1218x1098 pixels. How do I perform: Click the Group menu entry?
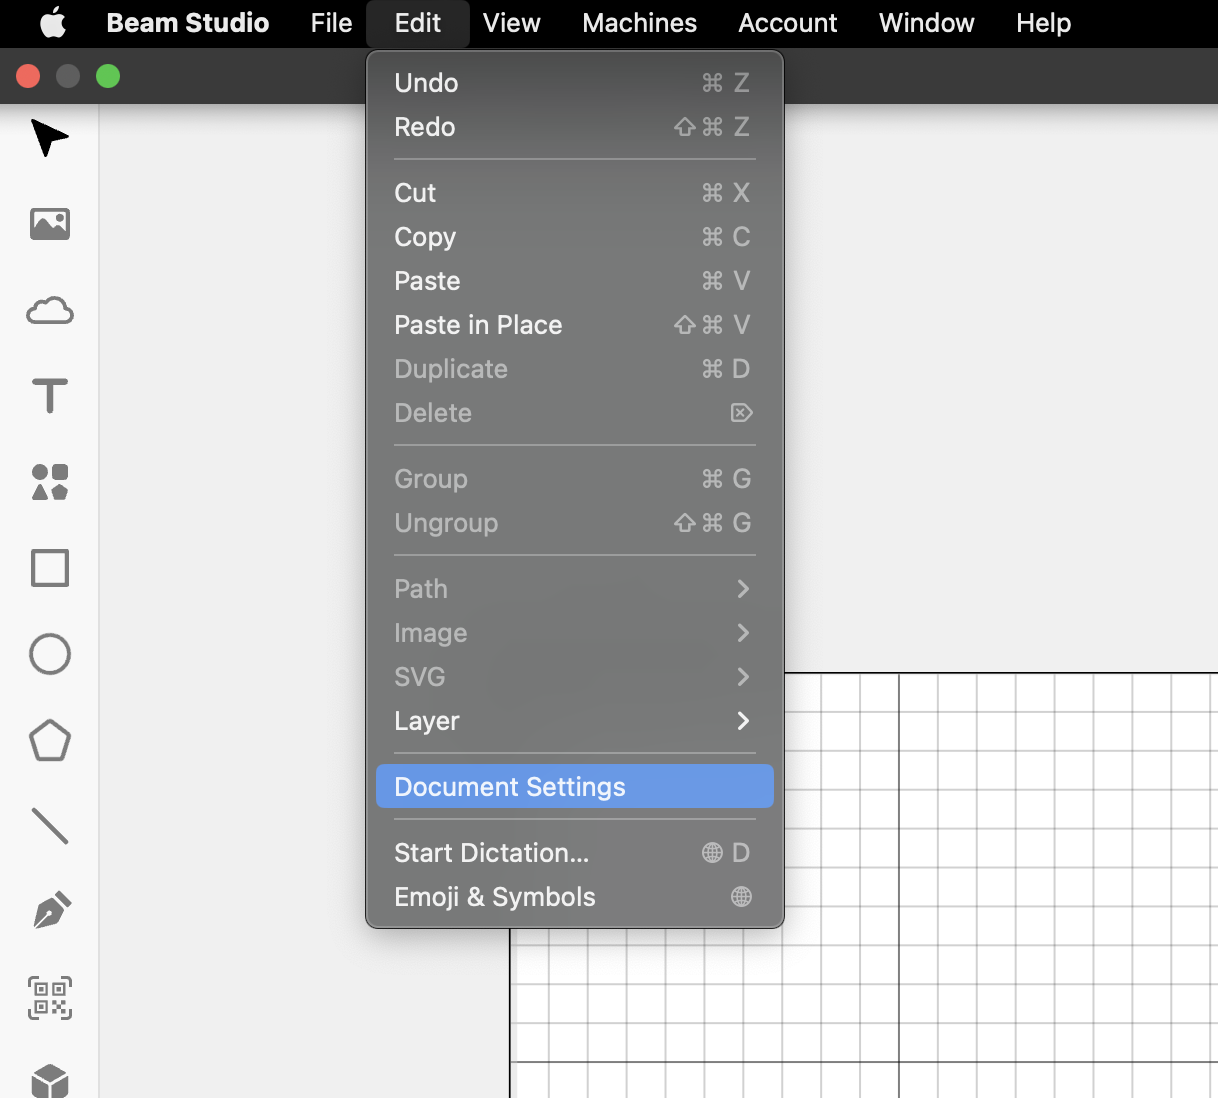pyautogui.click(x=575, y=479)
